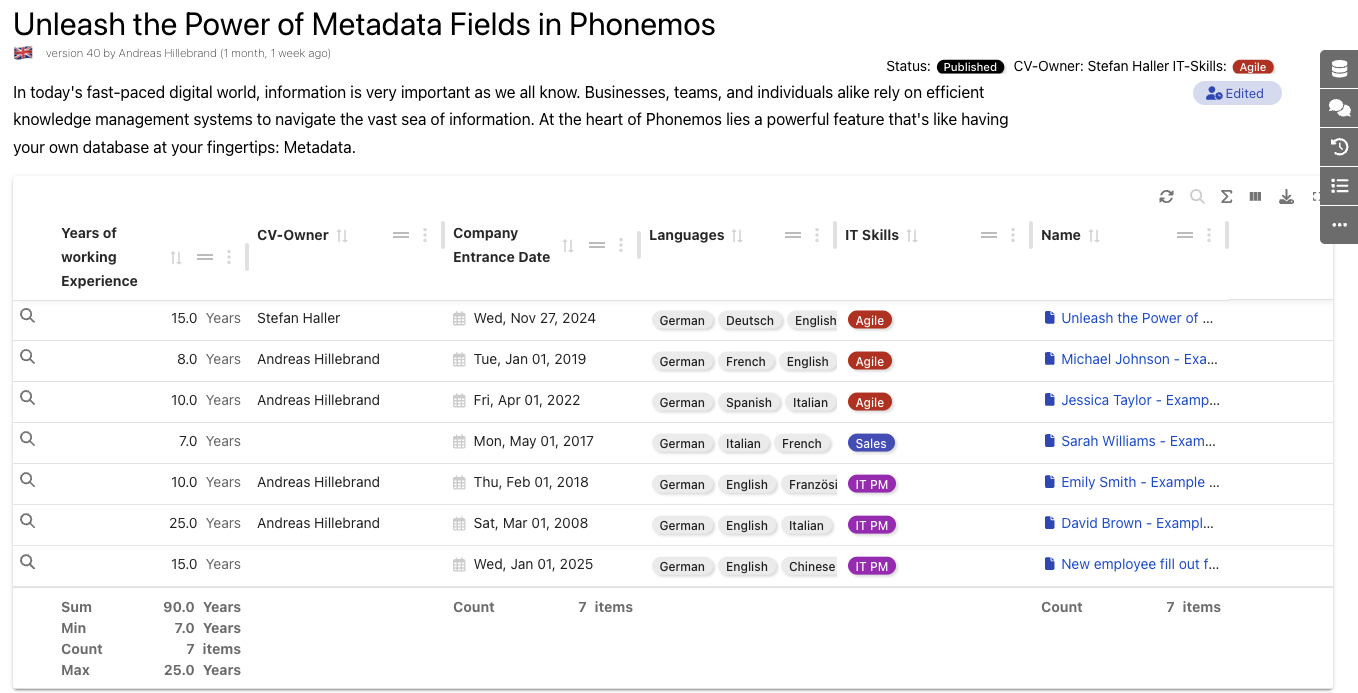The width and height of the screenshot is (1358, 693).
Task: Refresh the metadata table
Action: 1166,197
